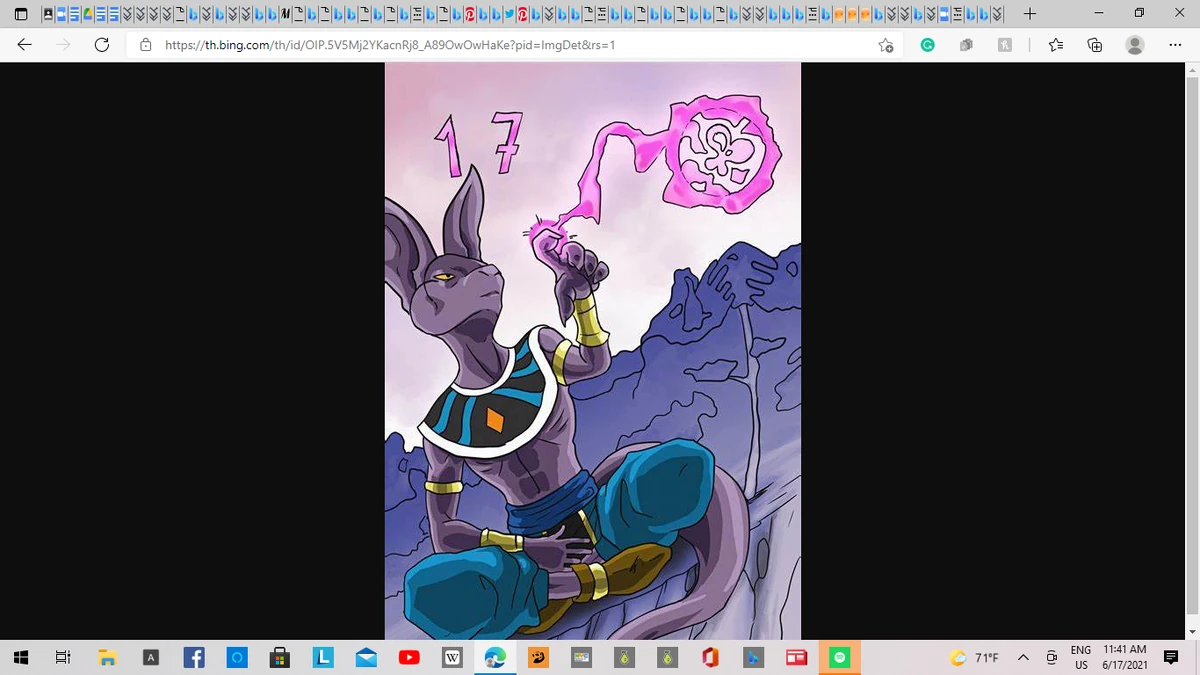The height and width of the screenshot is (675, 1200).
Task: Click the browser back button
Action: (24, 45)
